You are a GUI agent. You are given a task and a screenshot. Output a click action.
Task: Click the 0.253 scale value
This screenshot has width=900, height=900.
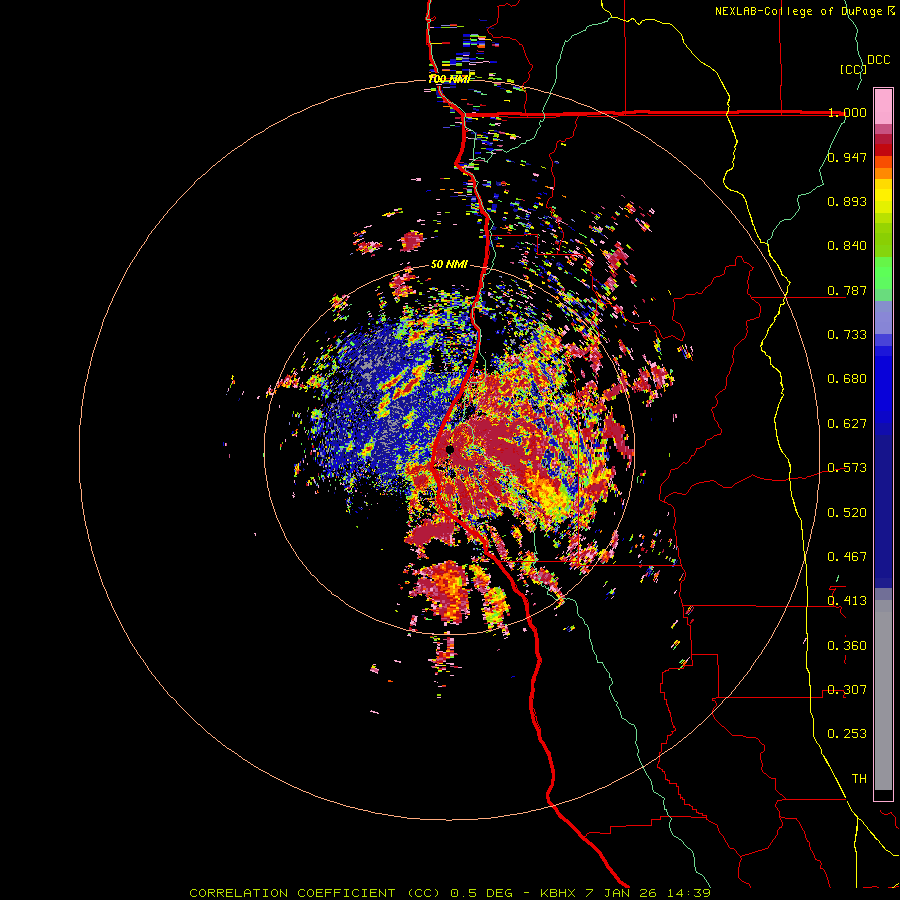coord(847,734)
